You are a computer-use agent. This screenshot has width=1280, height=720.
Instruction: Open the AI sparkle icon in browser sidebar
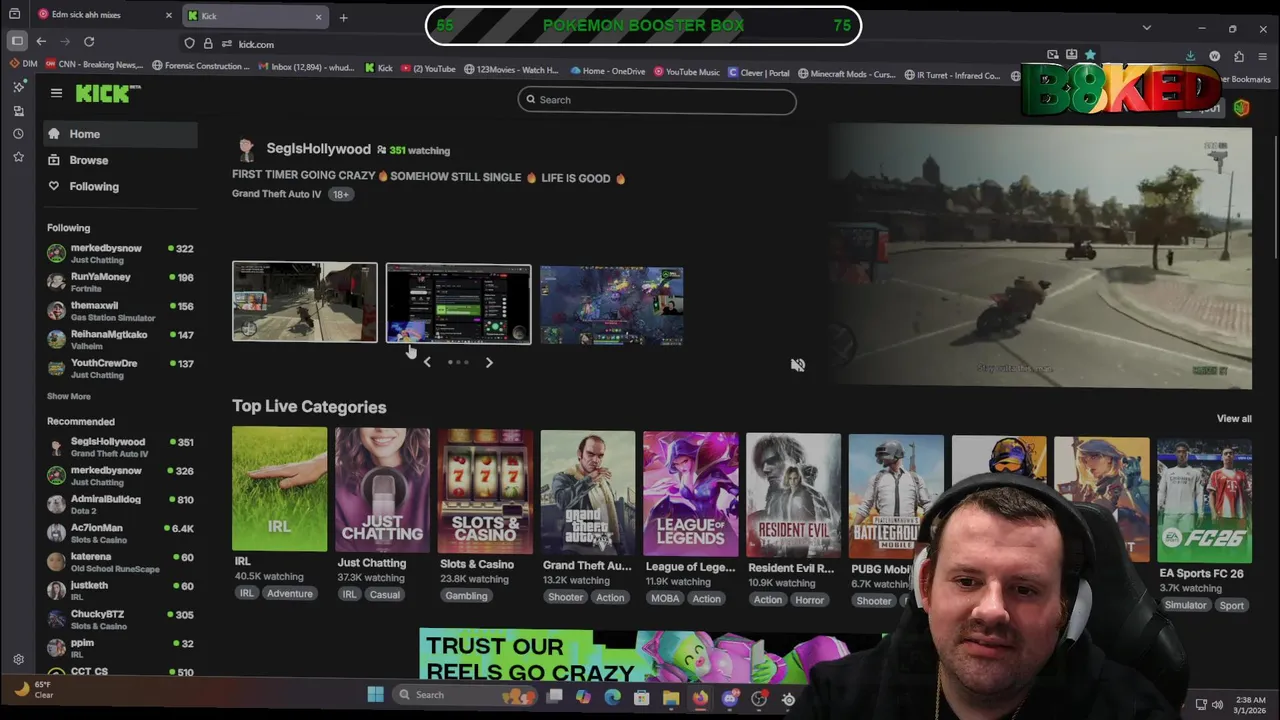(18, 87)
